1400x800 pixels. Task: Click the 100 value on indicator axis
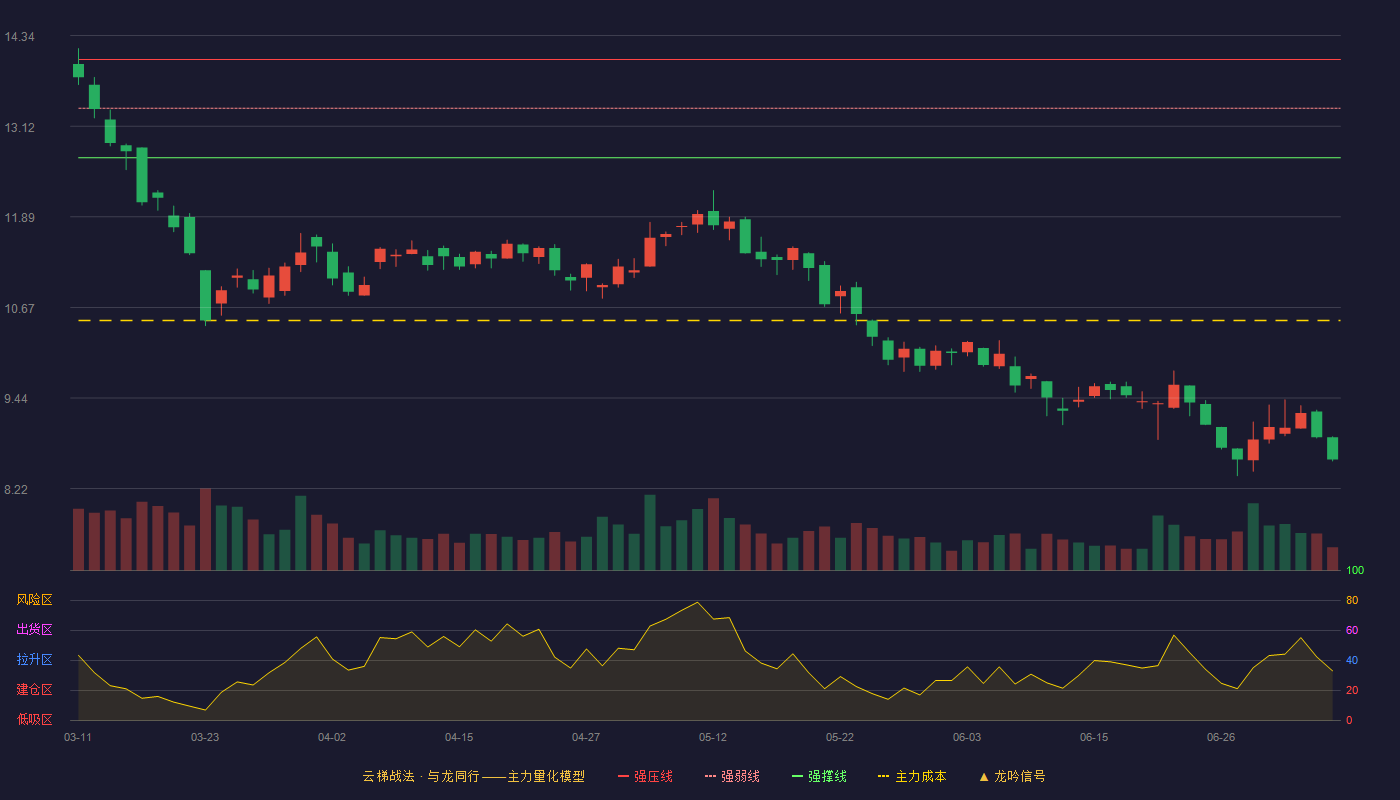click(1355, 571)
